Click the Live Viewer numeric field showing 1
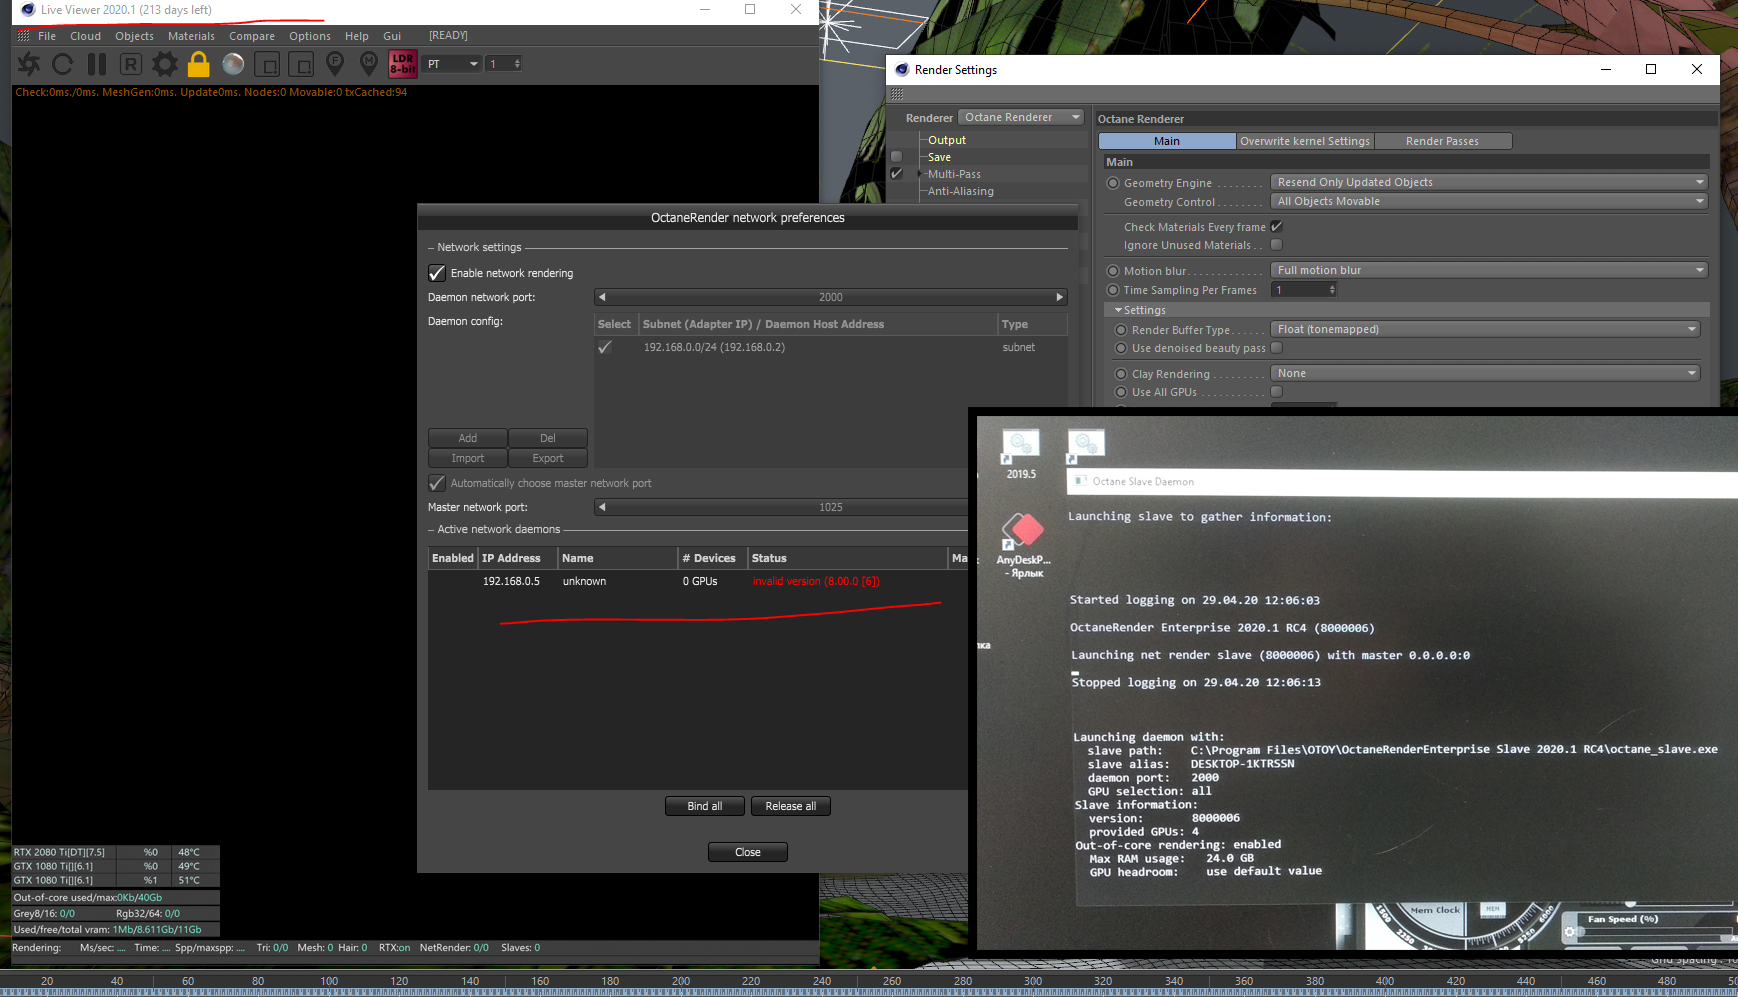Viewport: 1738px width, 997px height. pos(504,64)
